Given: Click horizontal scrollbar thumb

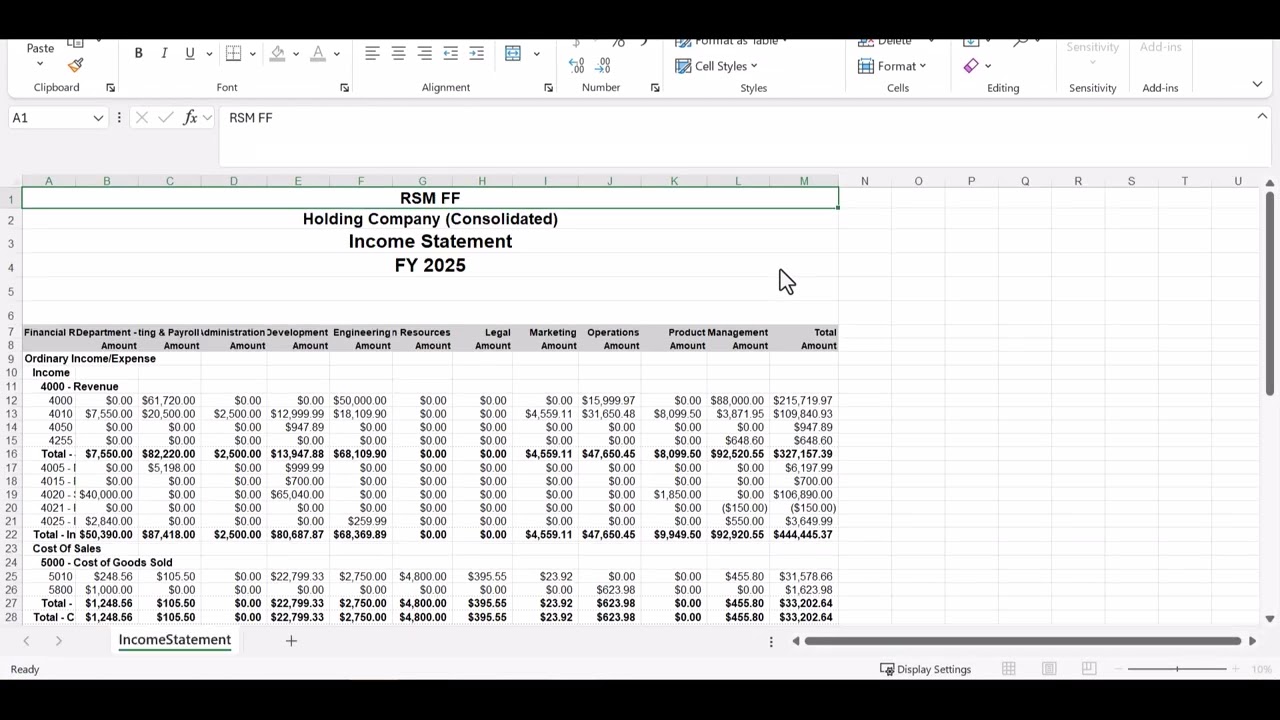Looking at the screenshot, I should click(x=1023, y=641).
